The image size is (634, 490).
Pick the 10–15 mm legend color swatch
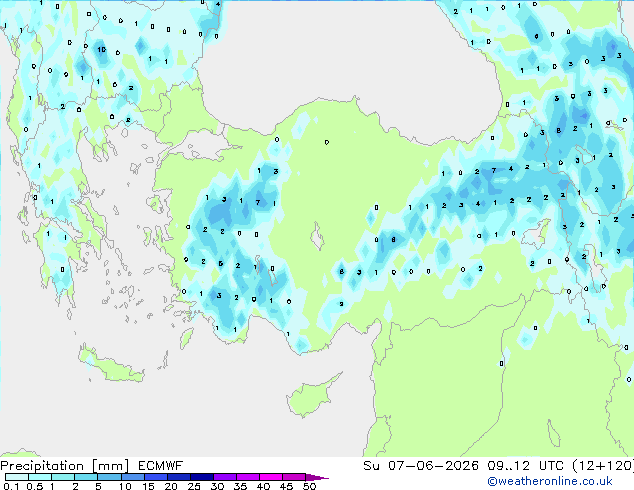[132, 477]
